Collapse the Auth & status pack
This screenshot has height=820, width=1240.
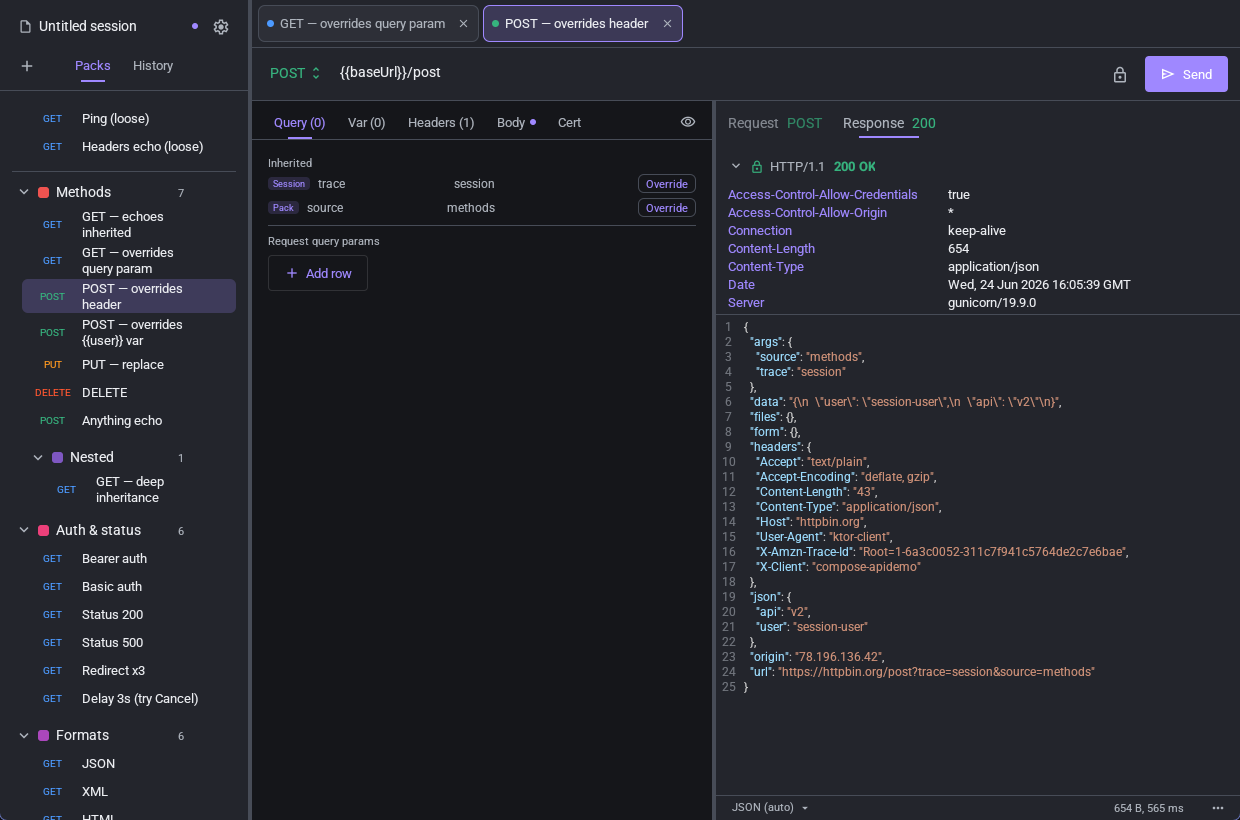tap(24, 530)
